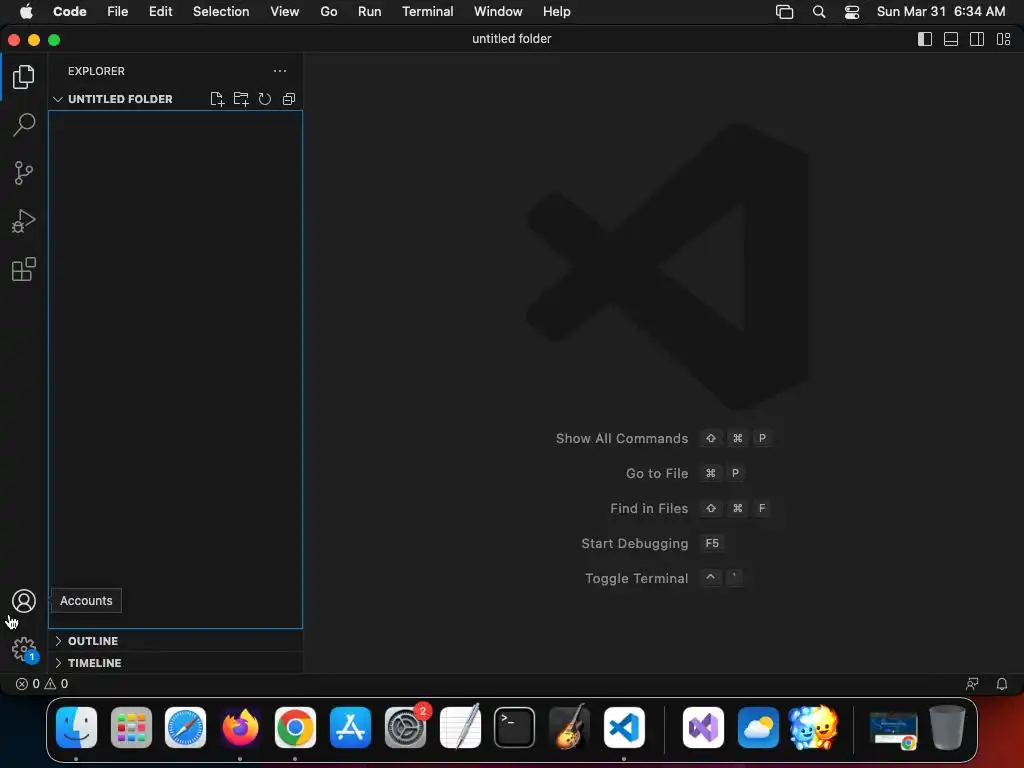This screenshot has width=1024, height=768.
Task: Open the Code application menu
Action: (x=70, y=12)
